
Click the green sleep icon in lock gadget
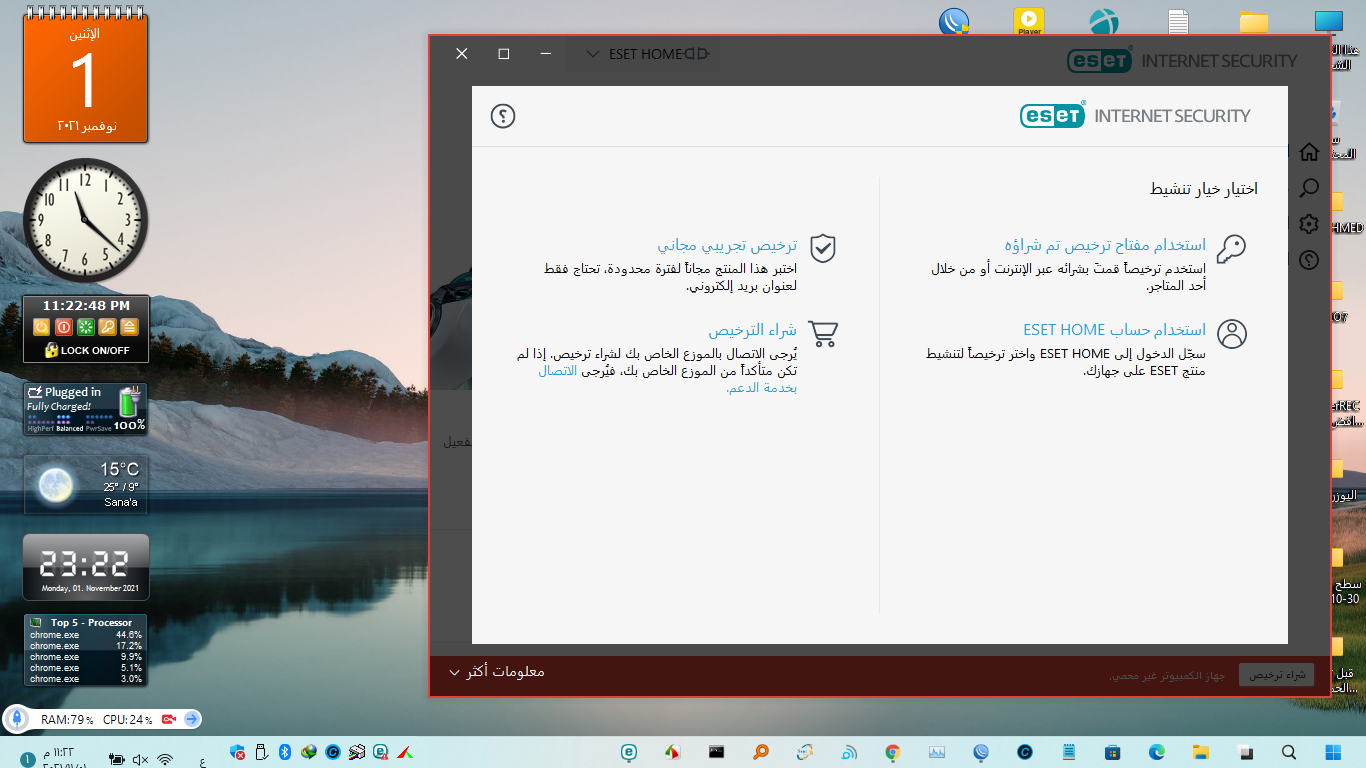click(x=85, y=327)
